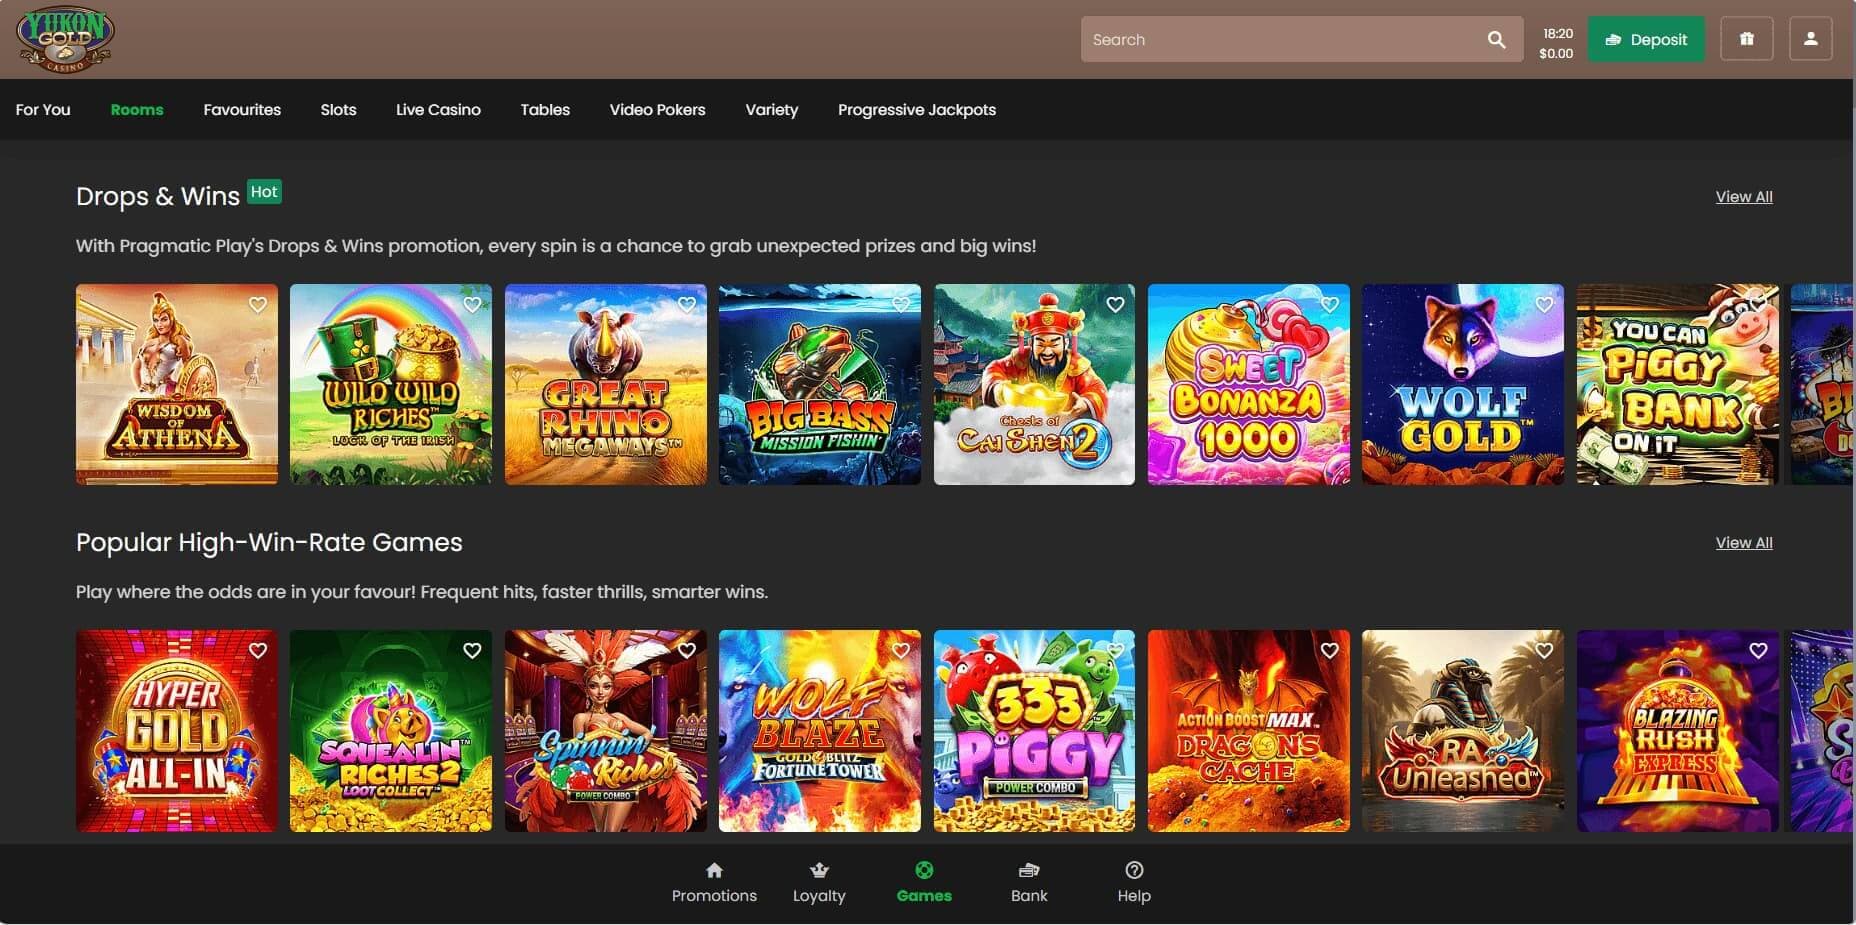
Task: Open the user account icon
Action: tap(1810, 40)
